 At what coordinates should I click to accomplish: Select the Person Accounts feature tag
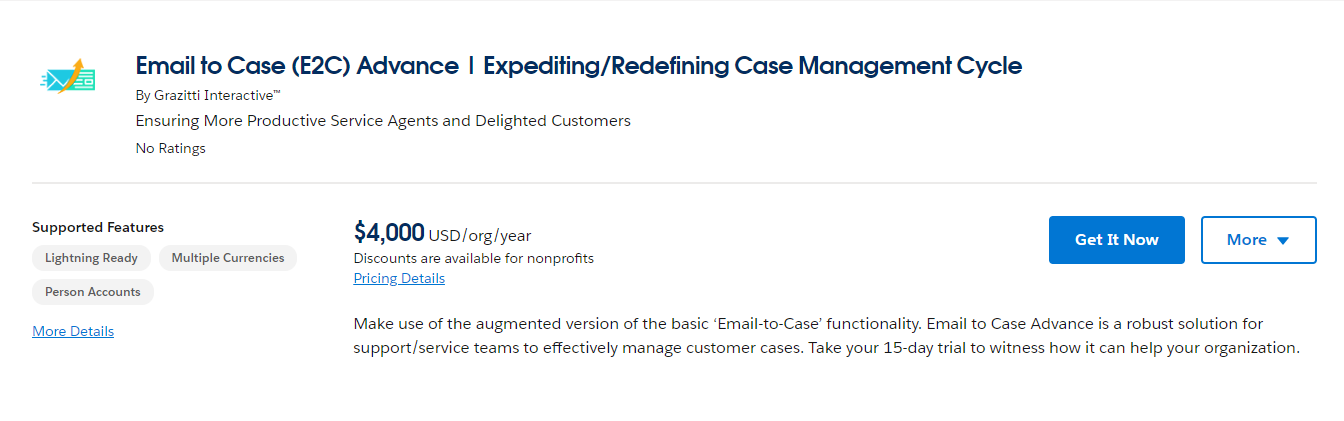click(x=93, y=292)
